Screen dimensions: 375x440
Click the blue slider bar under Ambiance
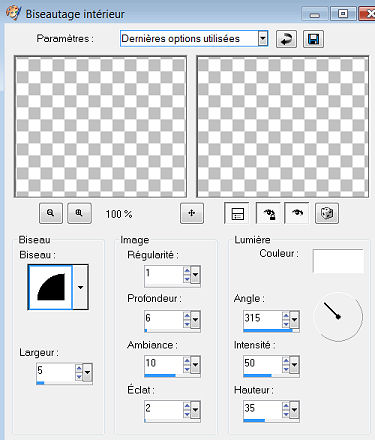(x=160, y=376)
